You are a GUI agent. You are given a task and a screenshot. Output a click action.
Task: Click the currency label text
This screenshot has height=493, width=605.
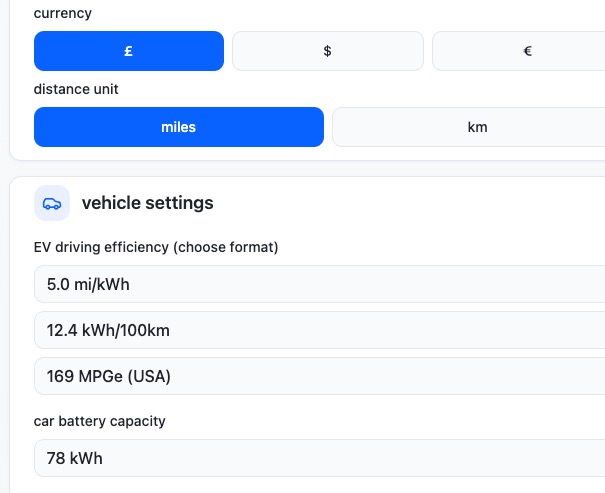pyautogui.click(x=63, y=13)
